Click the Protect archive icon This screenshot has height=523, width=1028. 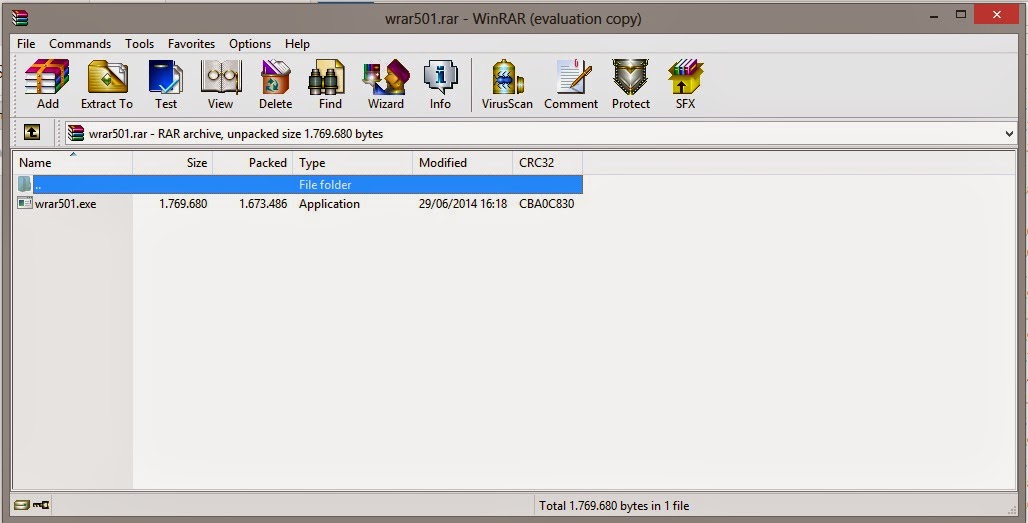[x=631, y=84]
